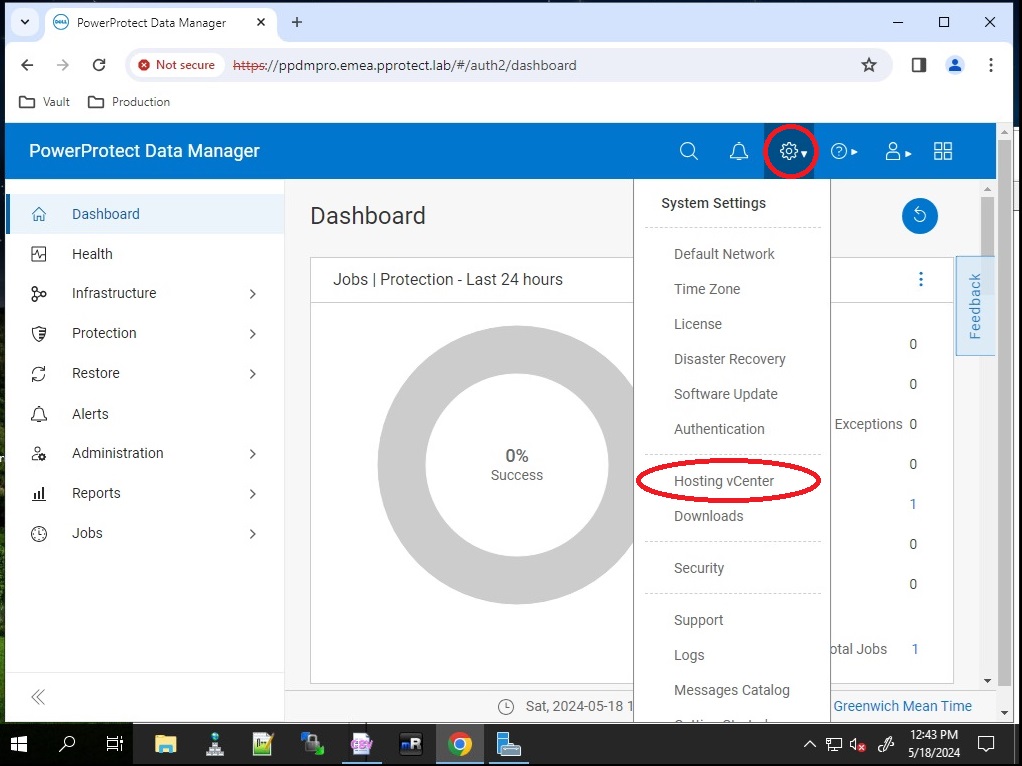Click the user account icon in header

[x=893, y=151]
